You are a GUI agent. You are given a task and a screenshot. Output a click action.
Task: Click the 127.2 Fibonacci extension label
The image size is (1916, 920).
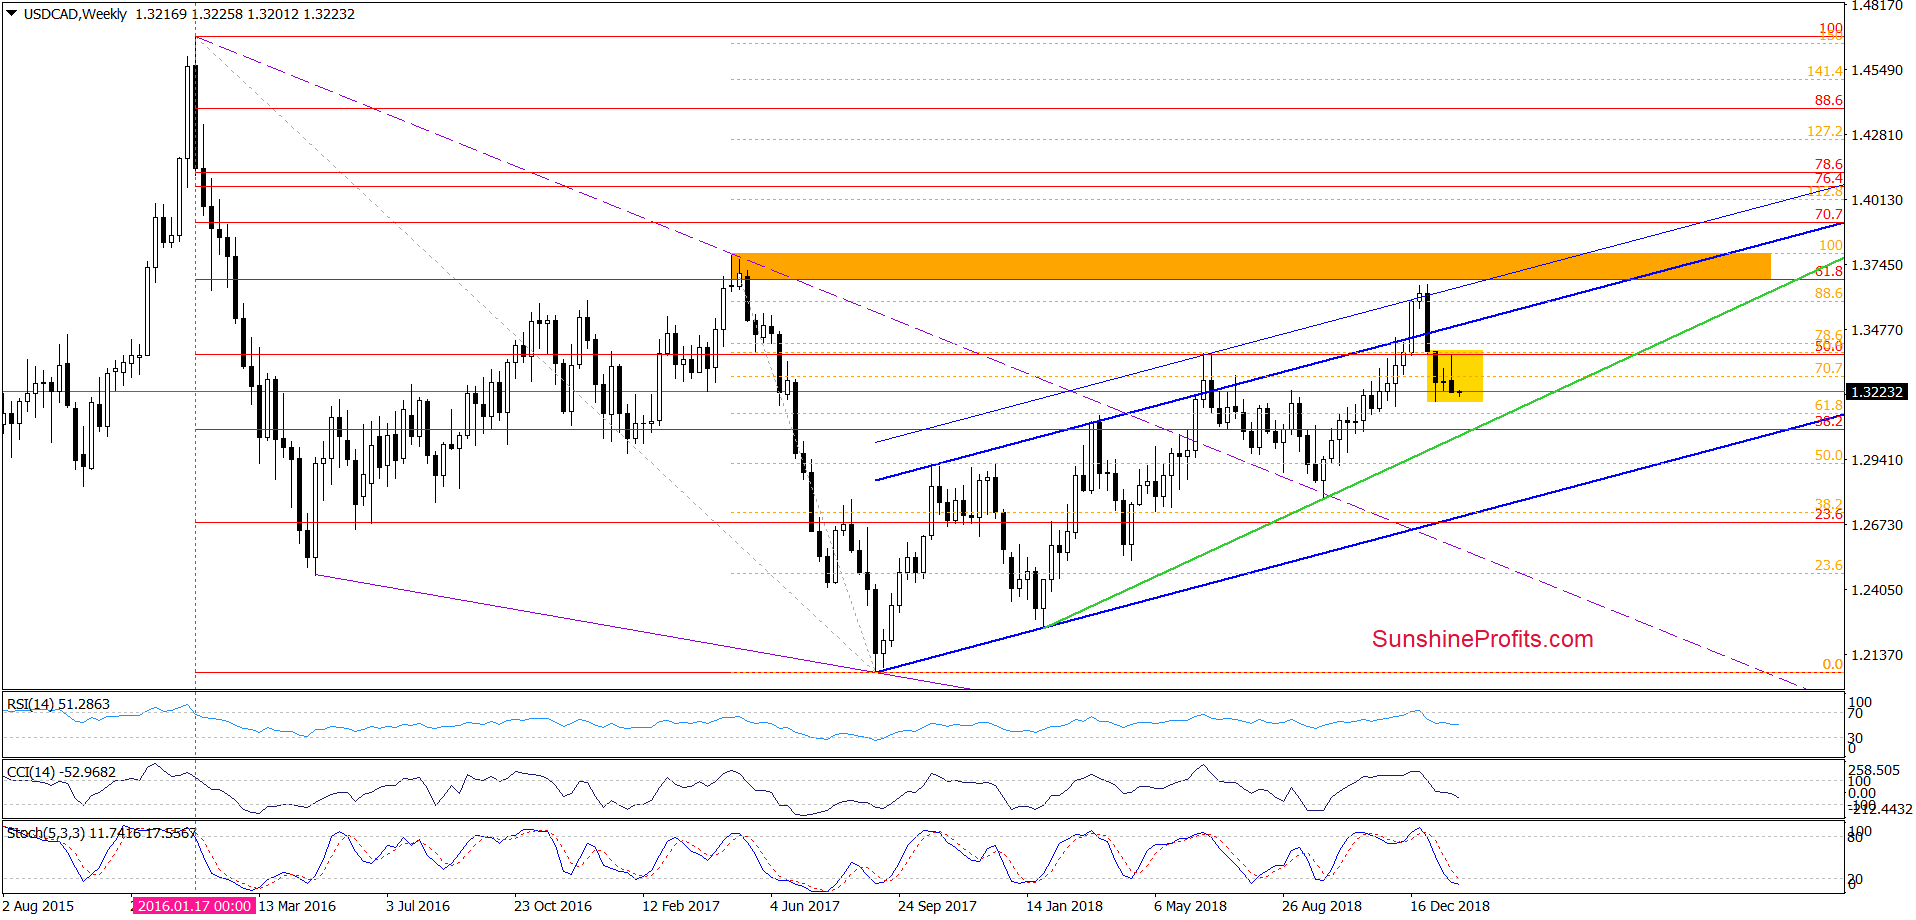tap(1824, 131)
